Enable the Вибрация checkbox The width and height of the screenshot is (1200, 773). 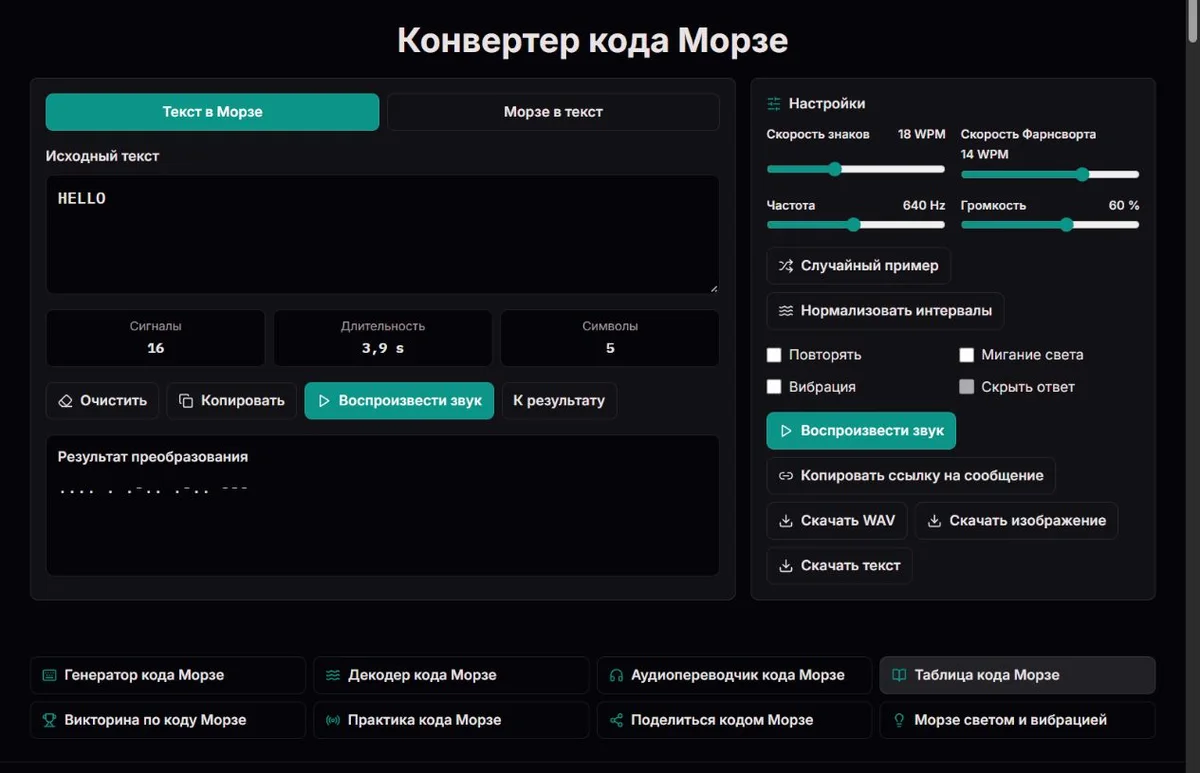click(774, 387)
